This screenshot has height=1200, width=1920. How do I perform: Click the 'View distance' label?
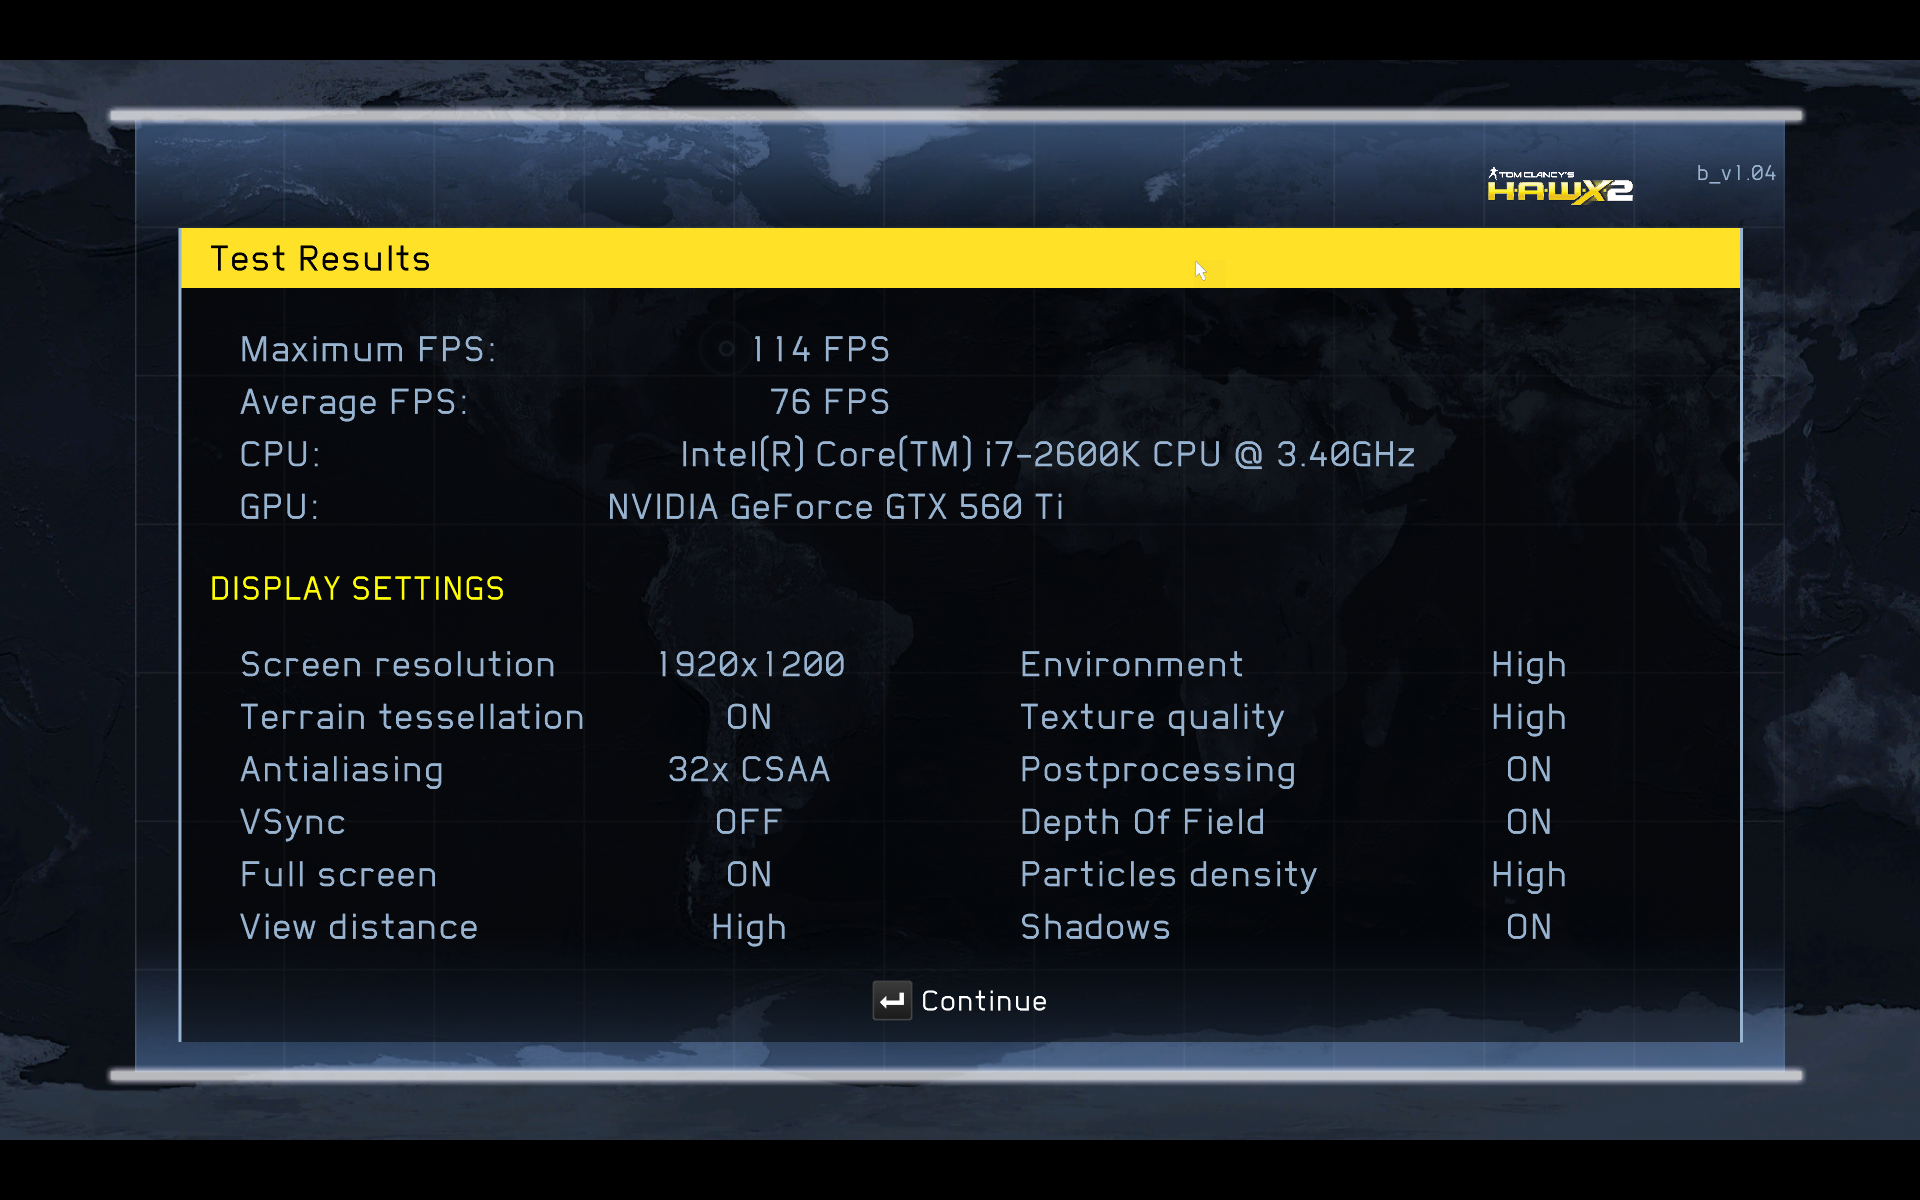click(359, 927)
